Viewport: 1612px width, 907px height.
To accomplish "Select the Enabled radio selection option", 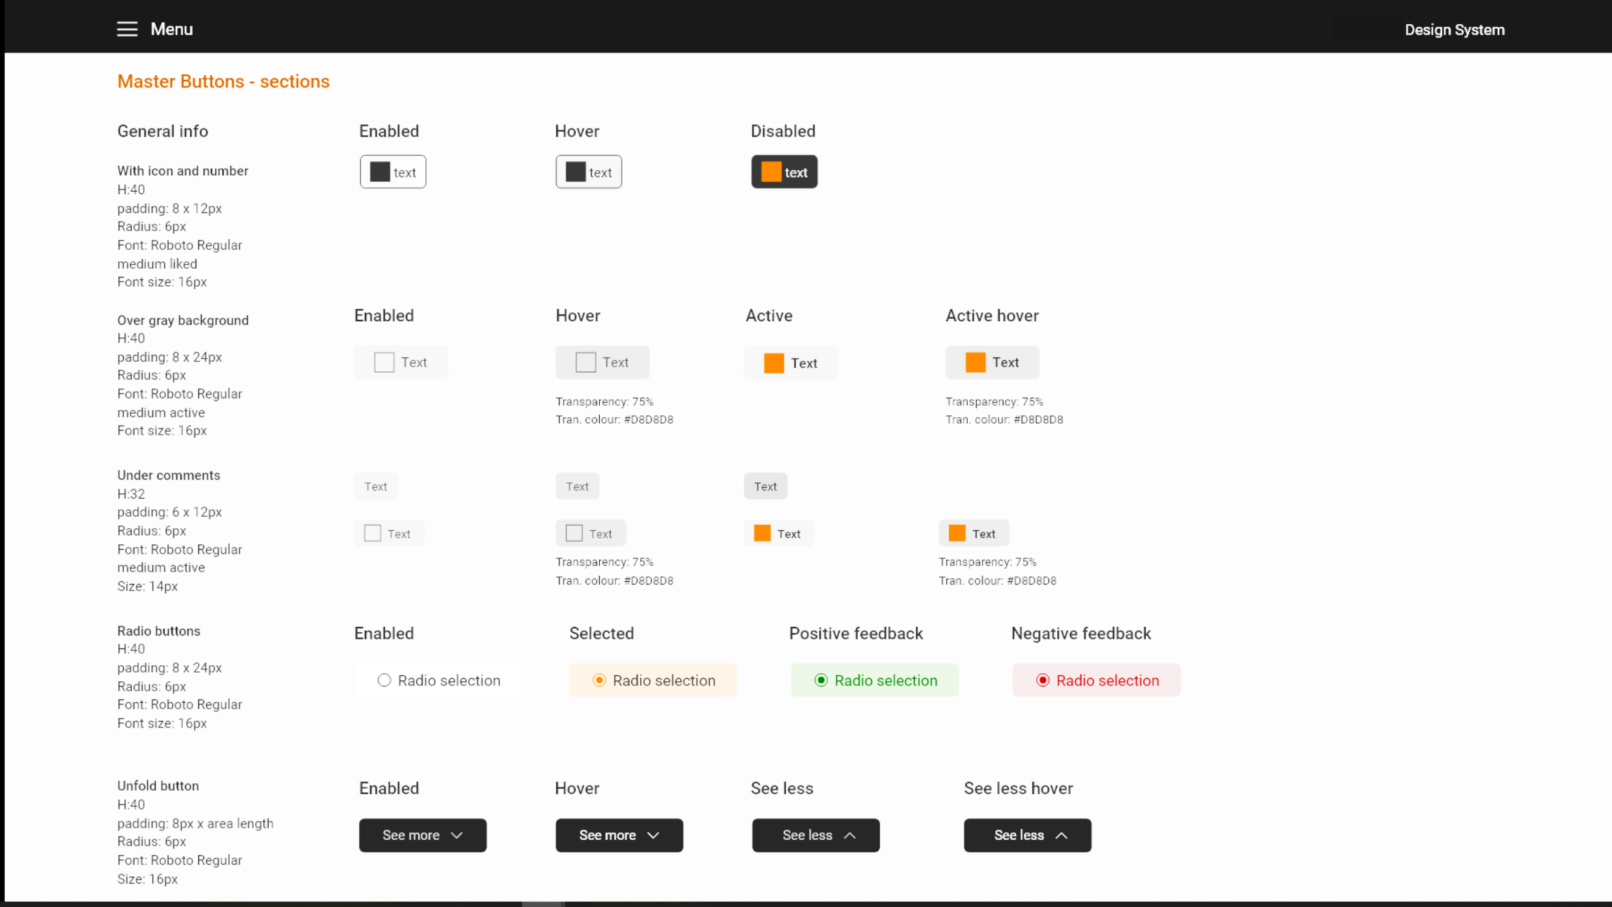I will click(x=384, y=680).
